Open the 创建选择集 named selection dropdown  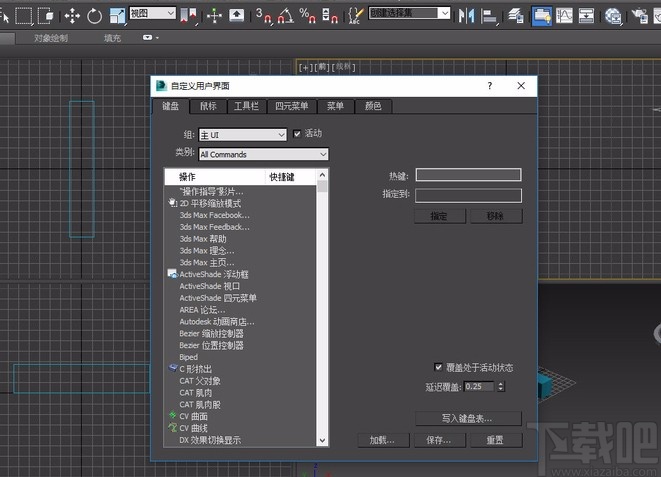click(x=409, y=13)
